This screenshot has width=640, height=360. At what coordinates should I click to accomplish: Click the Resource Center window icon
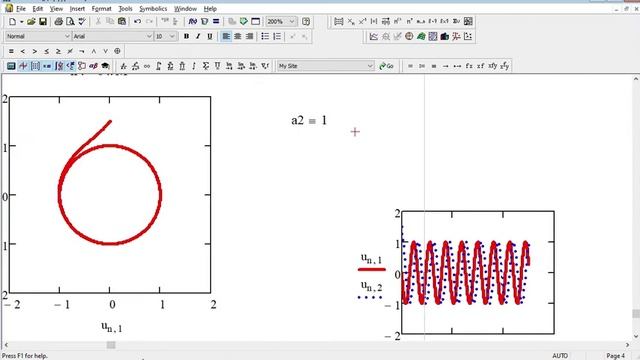point(256,22)
